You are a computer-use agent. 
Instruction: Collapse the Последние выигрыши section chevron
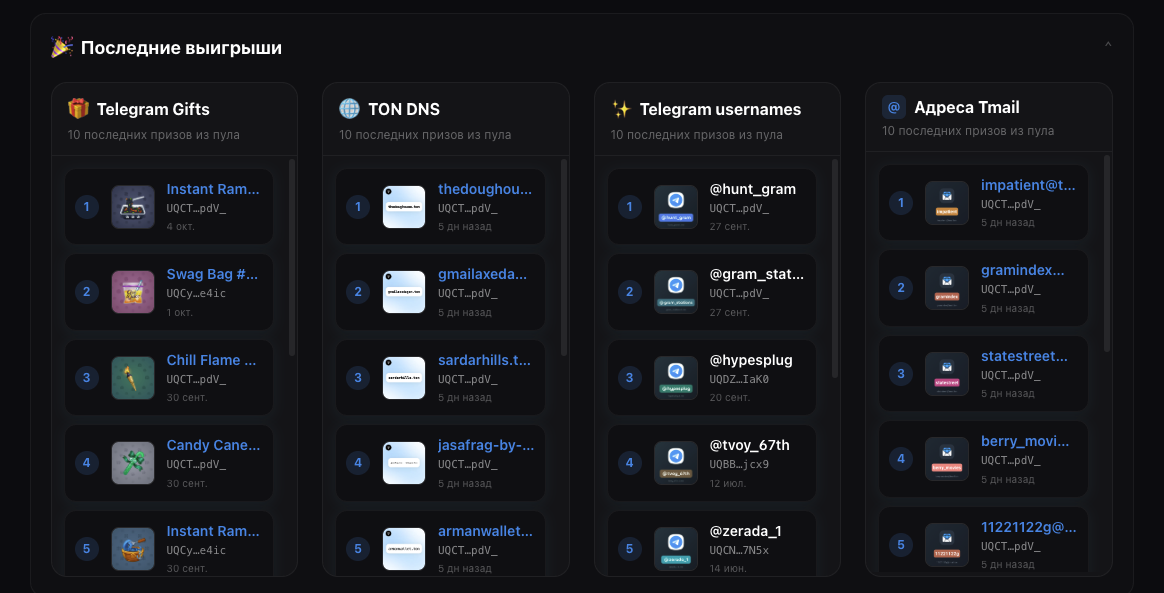pos(1108,45)
